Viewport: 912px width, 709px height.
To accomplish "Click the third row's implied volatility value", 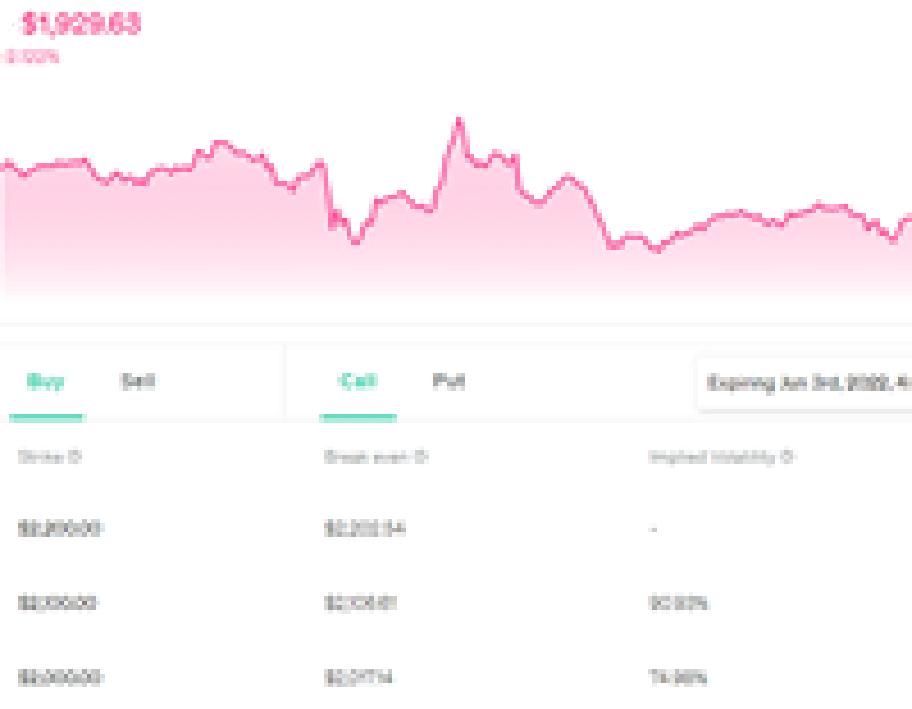I will point(679,678).
